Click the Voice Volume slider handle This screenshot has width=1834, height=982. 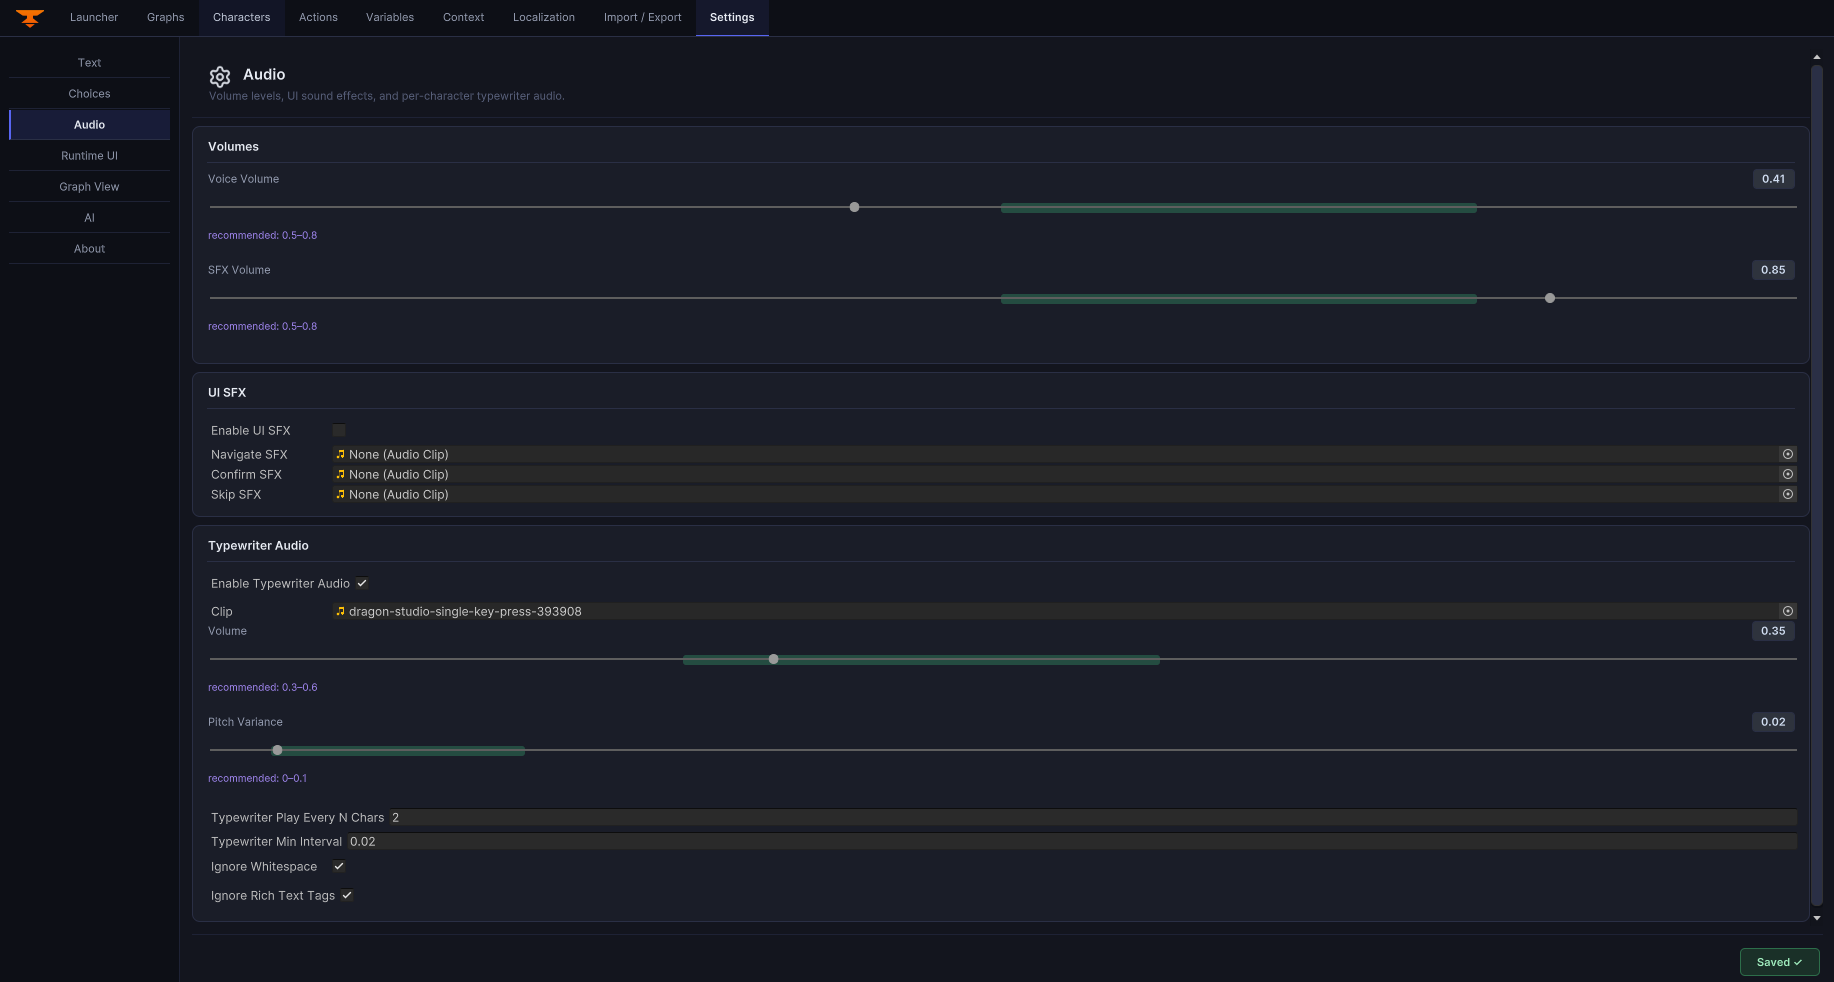click(854, 207)
